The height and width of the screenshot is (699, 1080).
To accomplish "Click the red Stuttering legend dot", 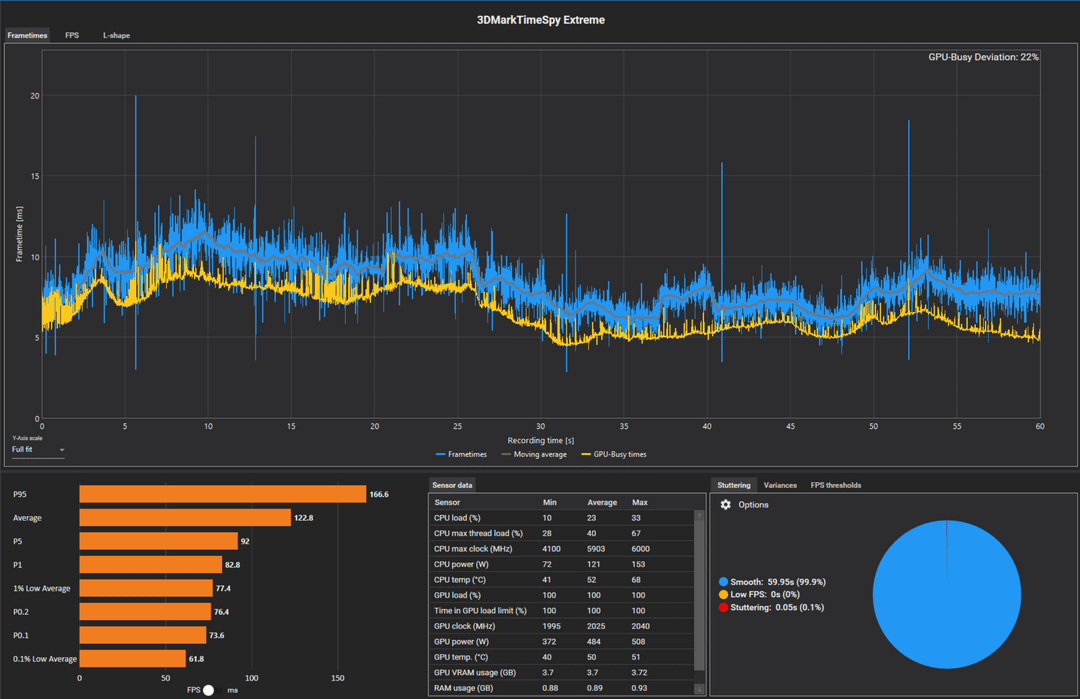I will [723, 607].
